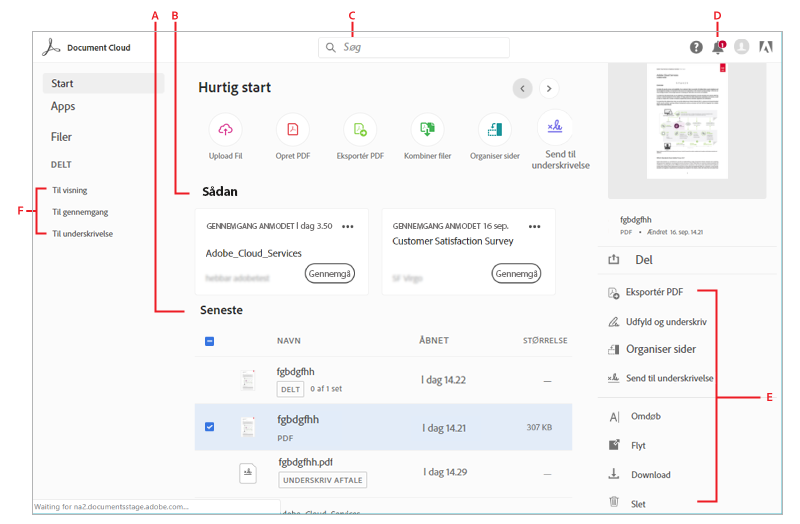Select the Kombiner filer icon
This screenshot has height=524, width=800.
coord(428,129)
